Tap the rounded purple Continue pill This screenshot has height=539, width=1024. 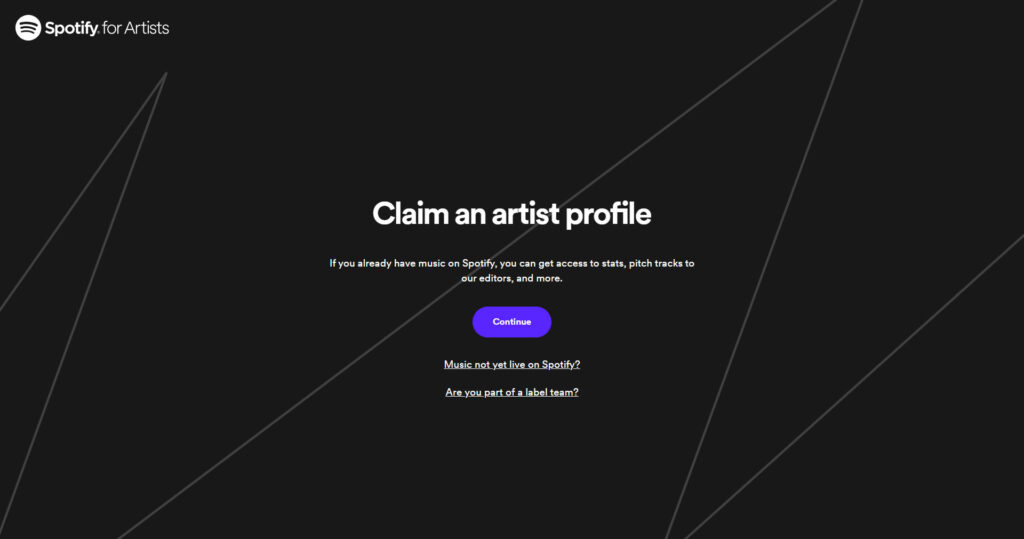pos(511,321)
